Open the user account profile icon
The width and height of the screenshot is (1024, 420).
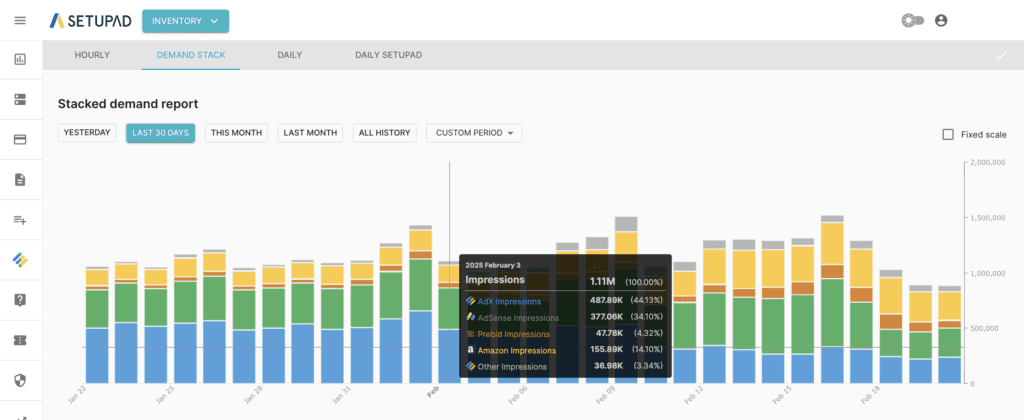coord(941,20)
